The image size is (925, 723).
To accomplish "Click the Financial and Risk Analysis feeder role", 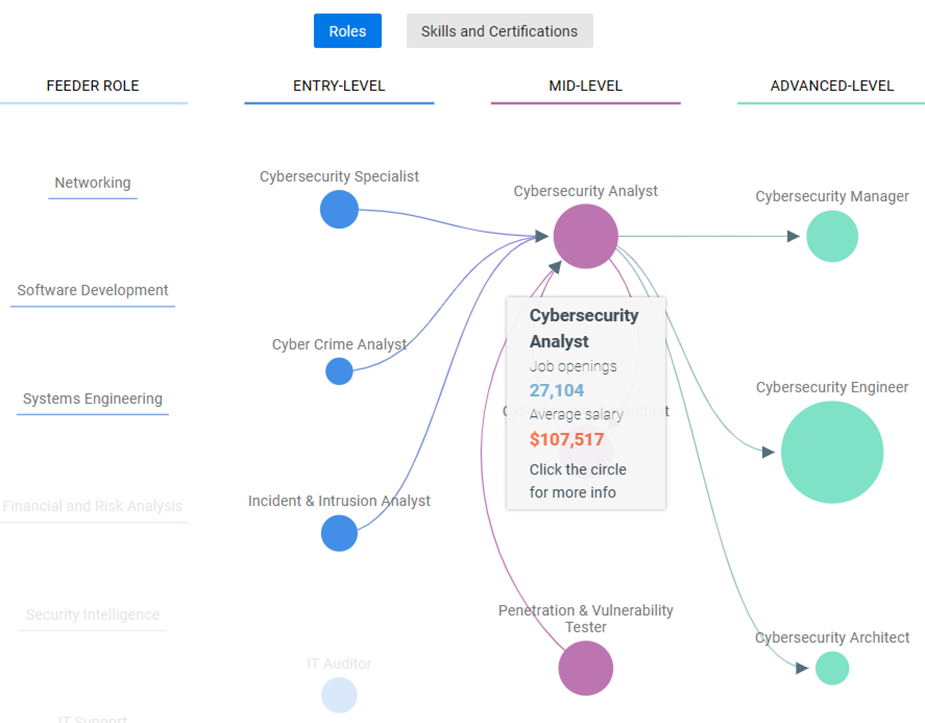I will 93,507.
